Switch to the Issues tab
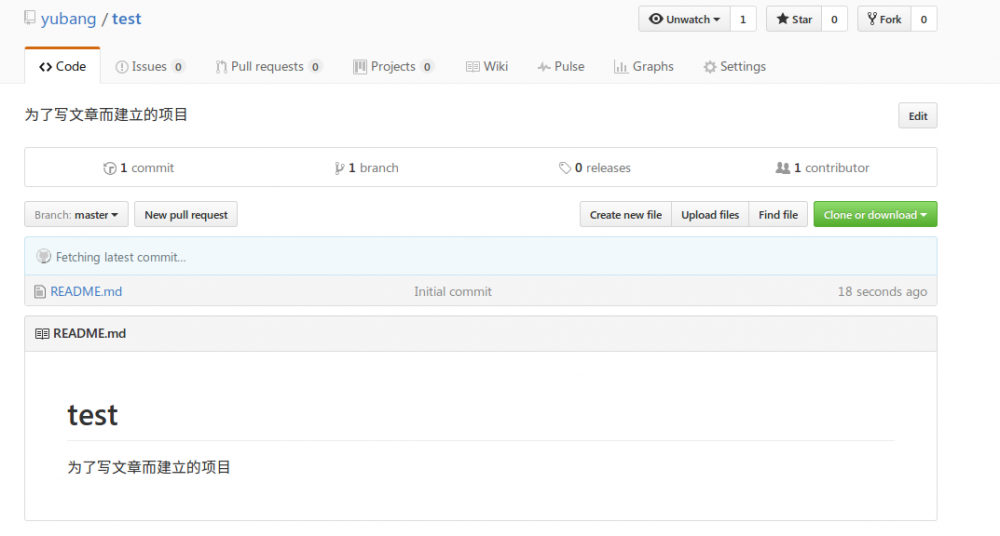 coord(150,66)
